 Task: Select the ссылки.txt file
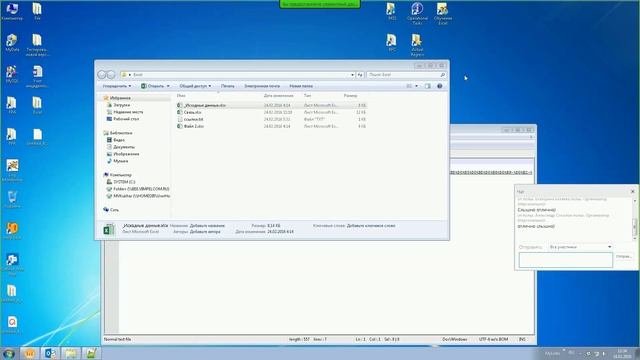pos(271,119)
